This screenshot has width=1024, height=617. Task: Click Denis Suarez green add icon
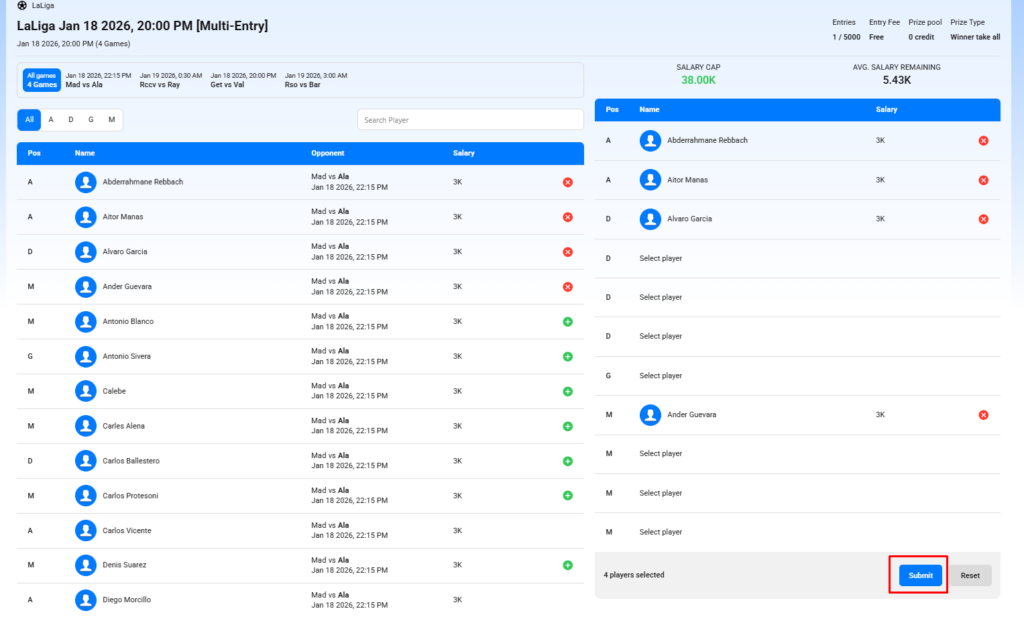click(568, 565)
